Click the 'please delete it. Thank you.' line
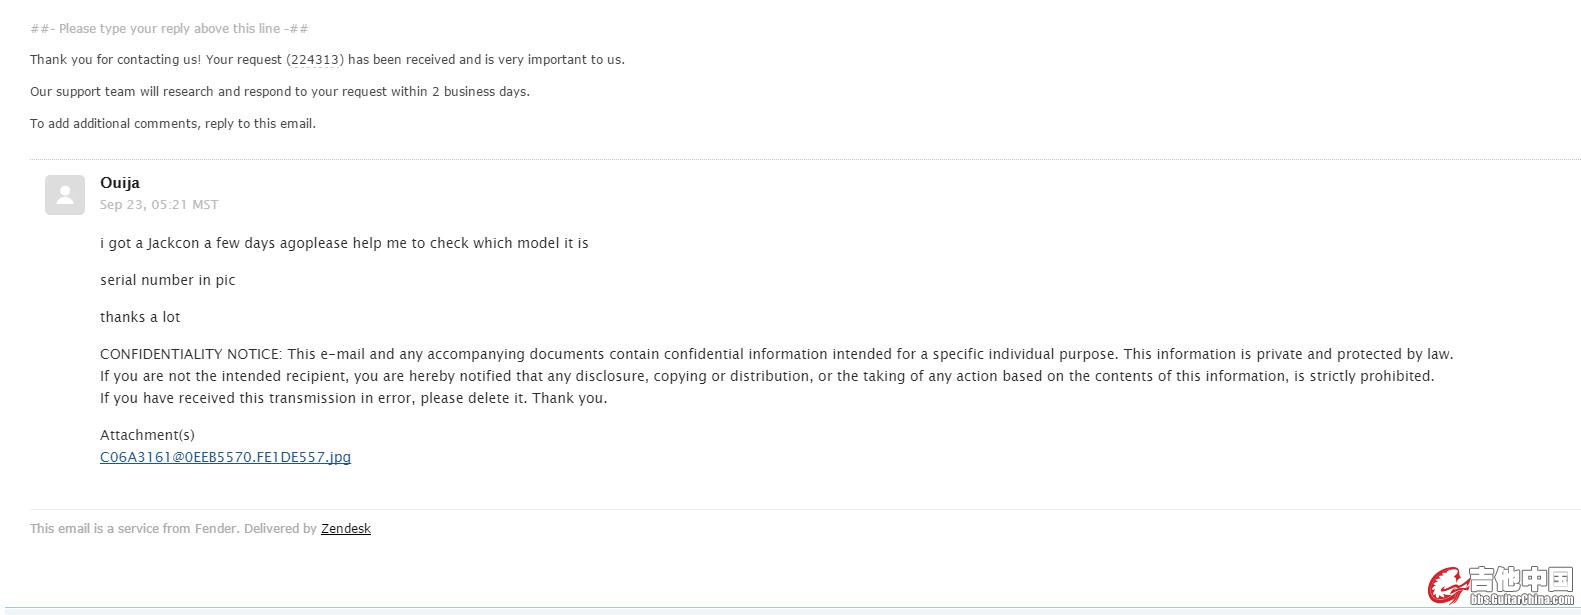 353,398
